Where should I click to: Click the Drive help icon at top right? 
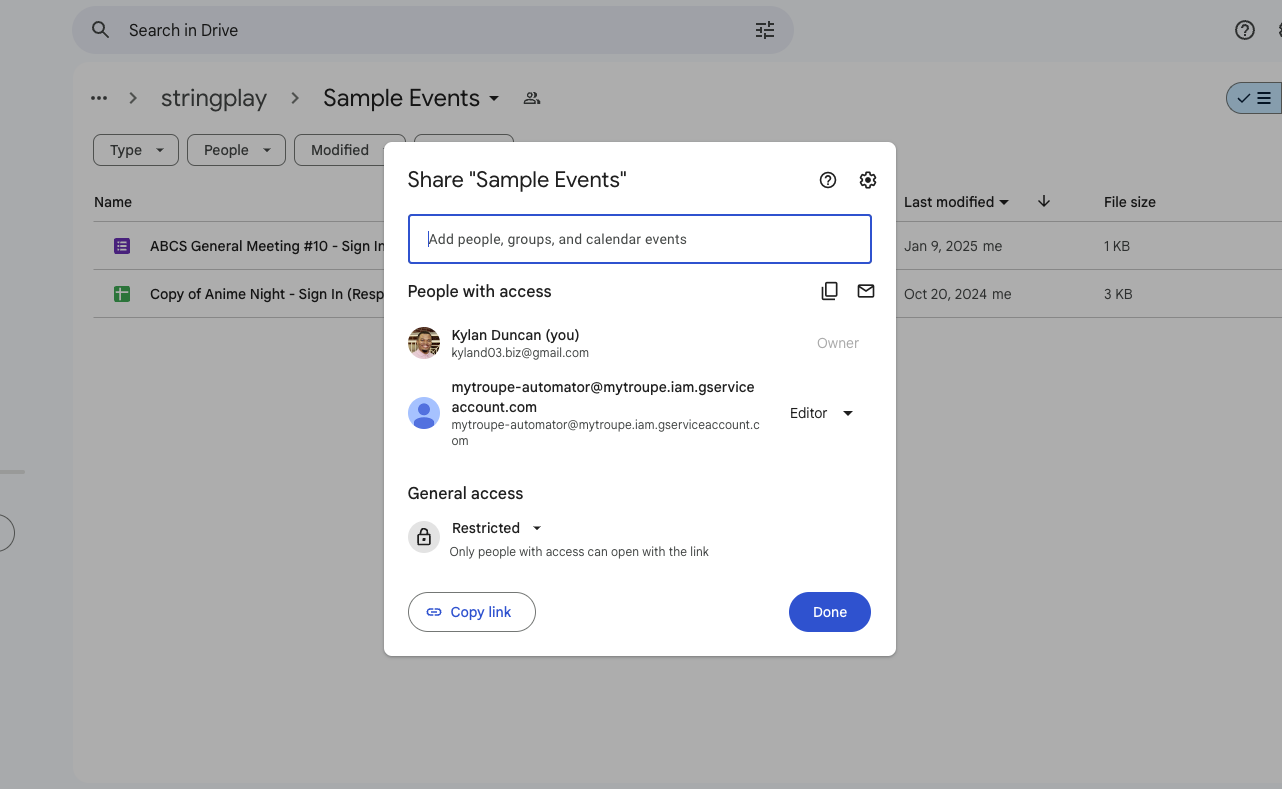pos(1244,30)
